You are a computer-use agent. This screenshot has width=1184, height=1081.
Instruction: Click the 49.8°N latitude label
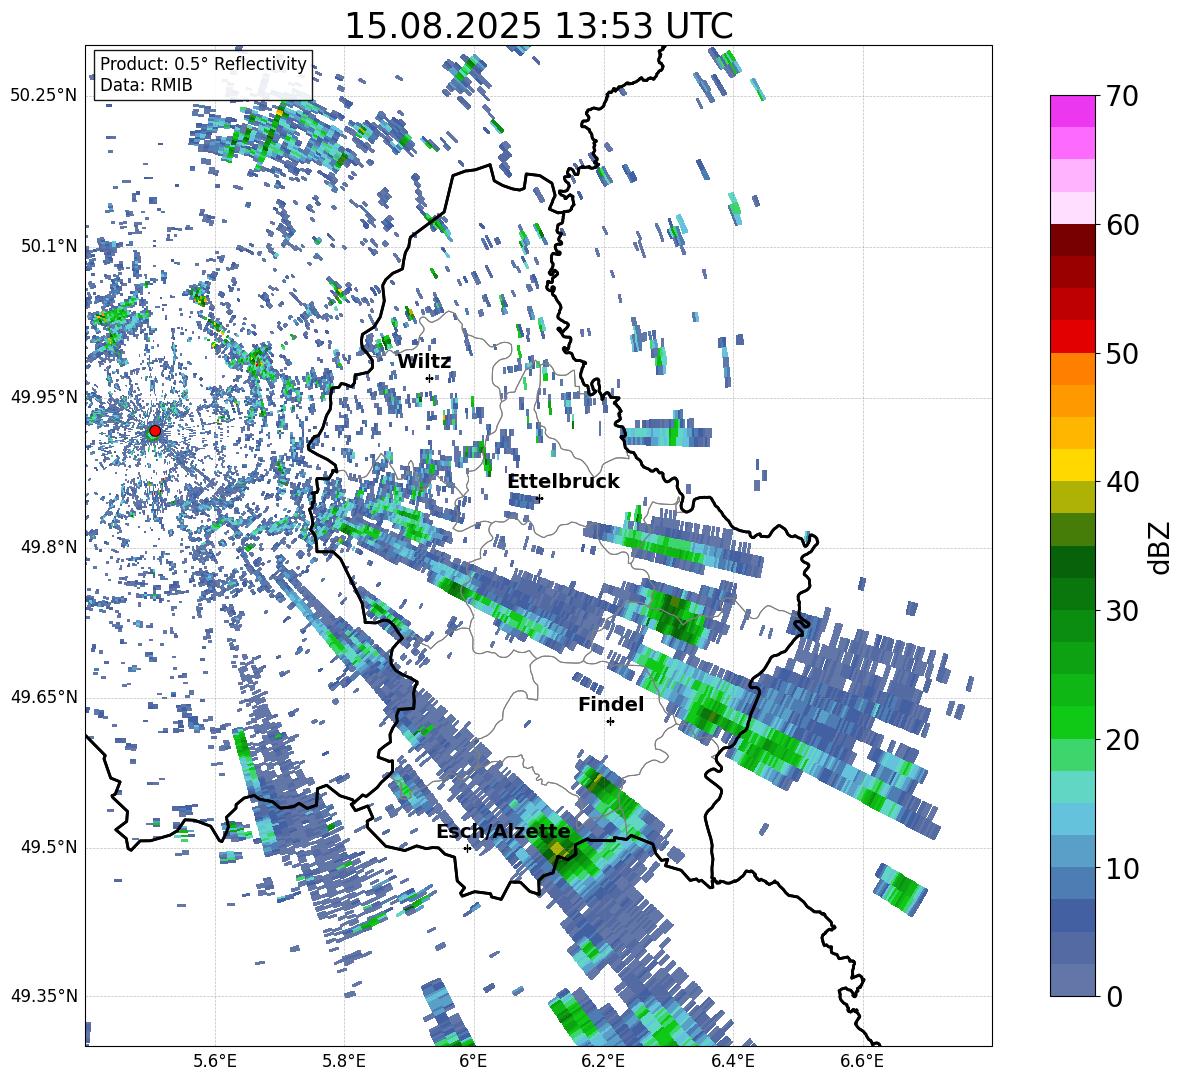(49, 547)
